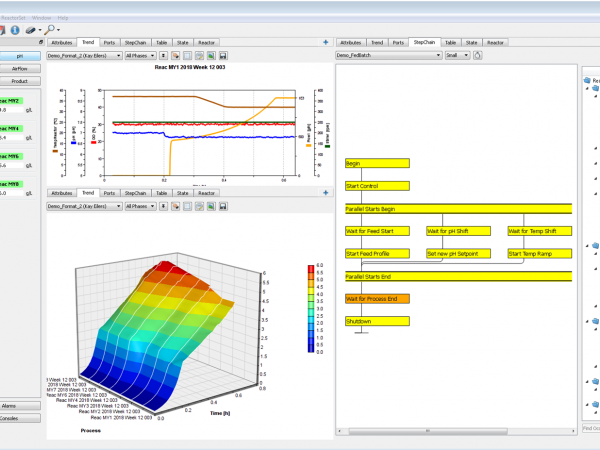600x450 pixels.
Task: Switch to the Table tab in StepChain panel
Action: point(450,42)
